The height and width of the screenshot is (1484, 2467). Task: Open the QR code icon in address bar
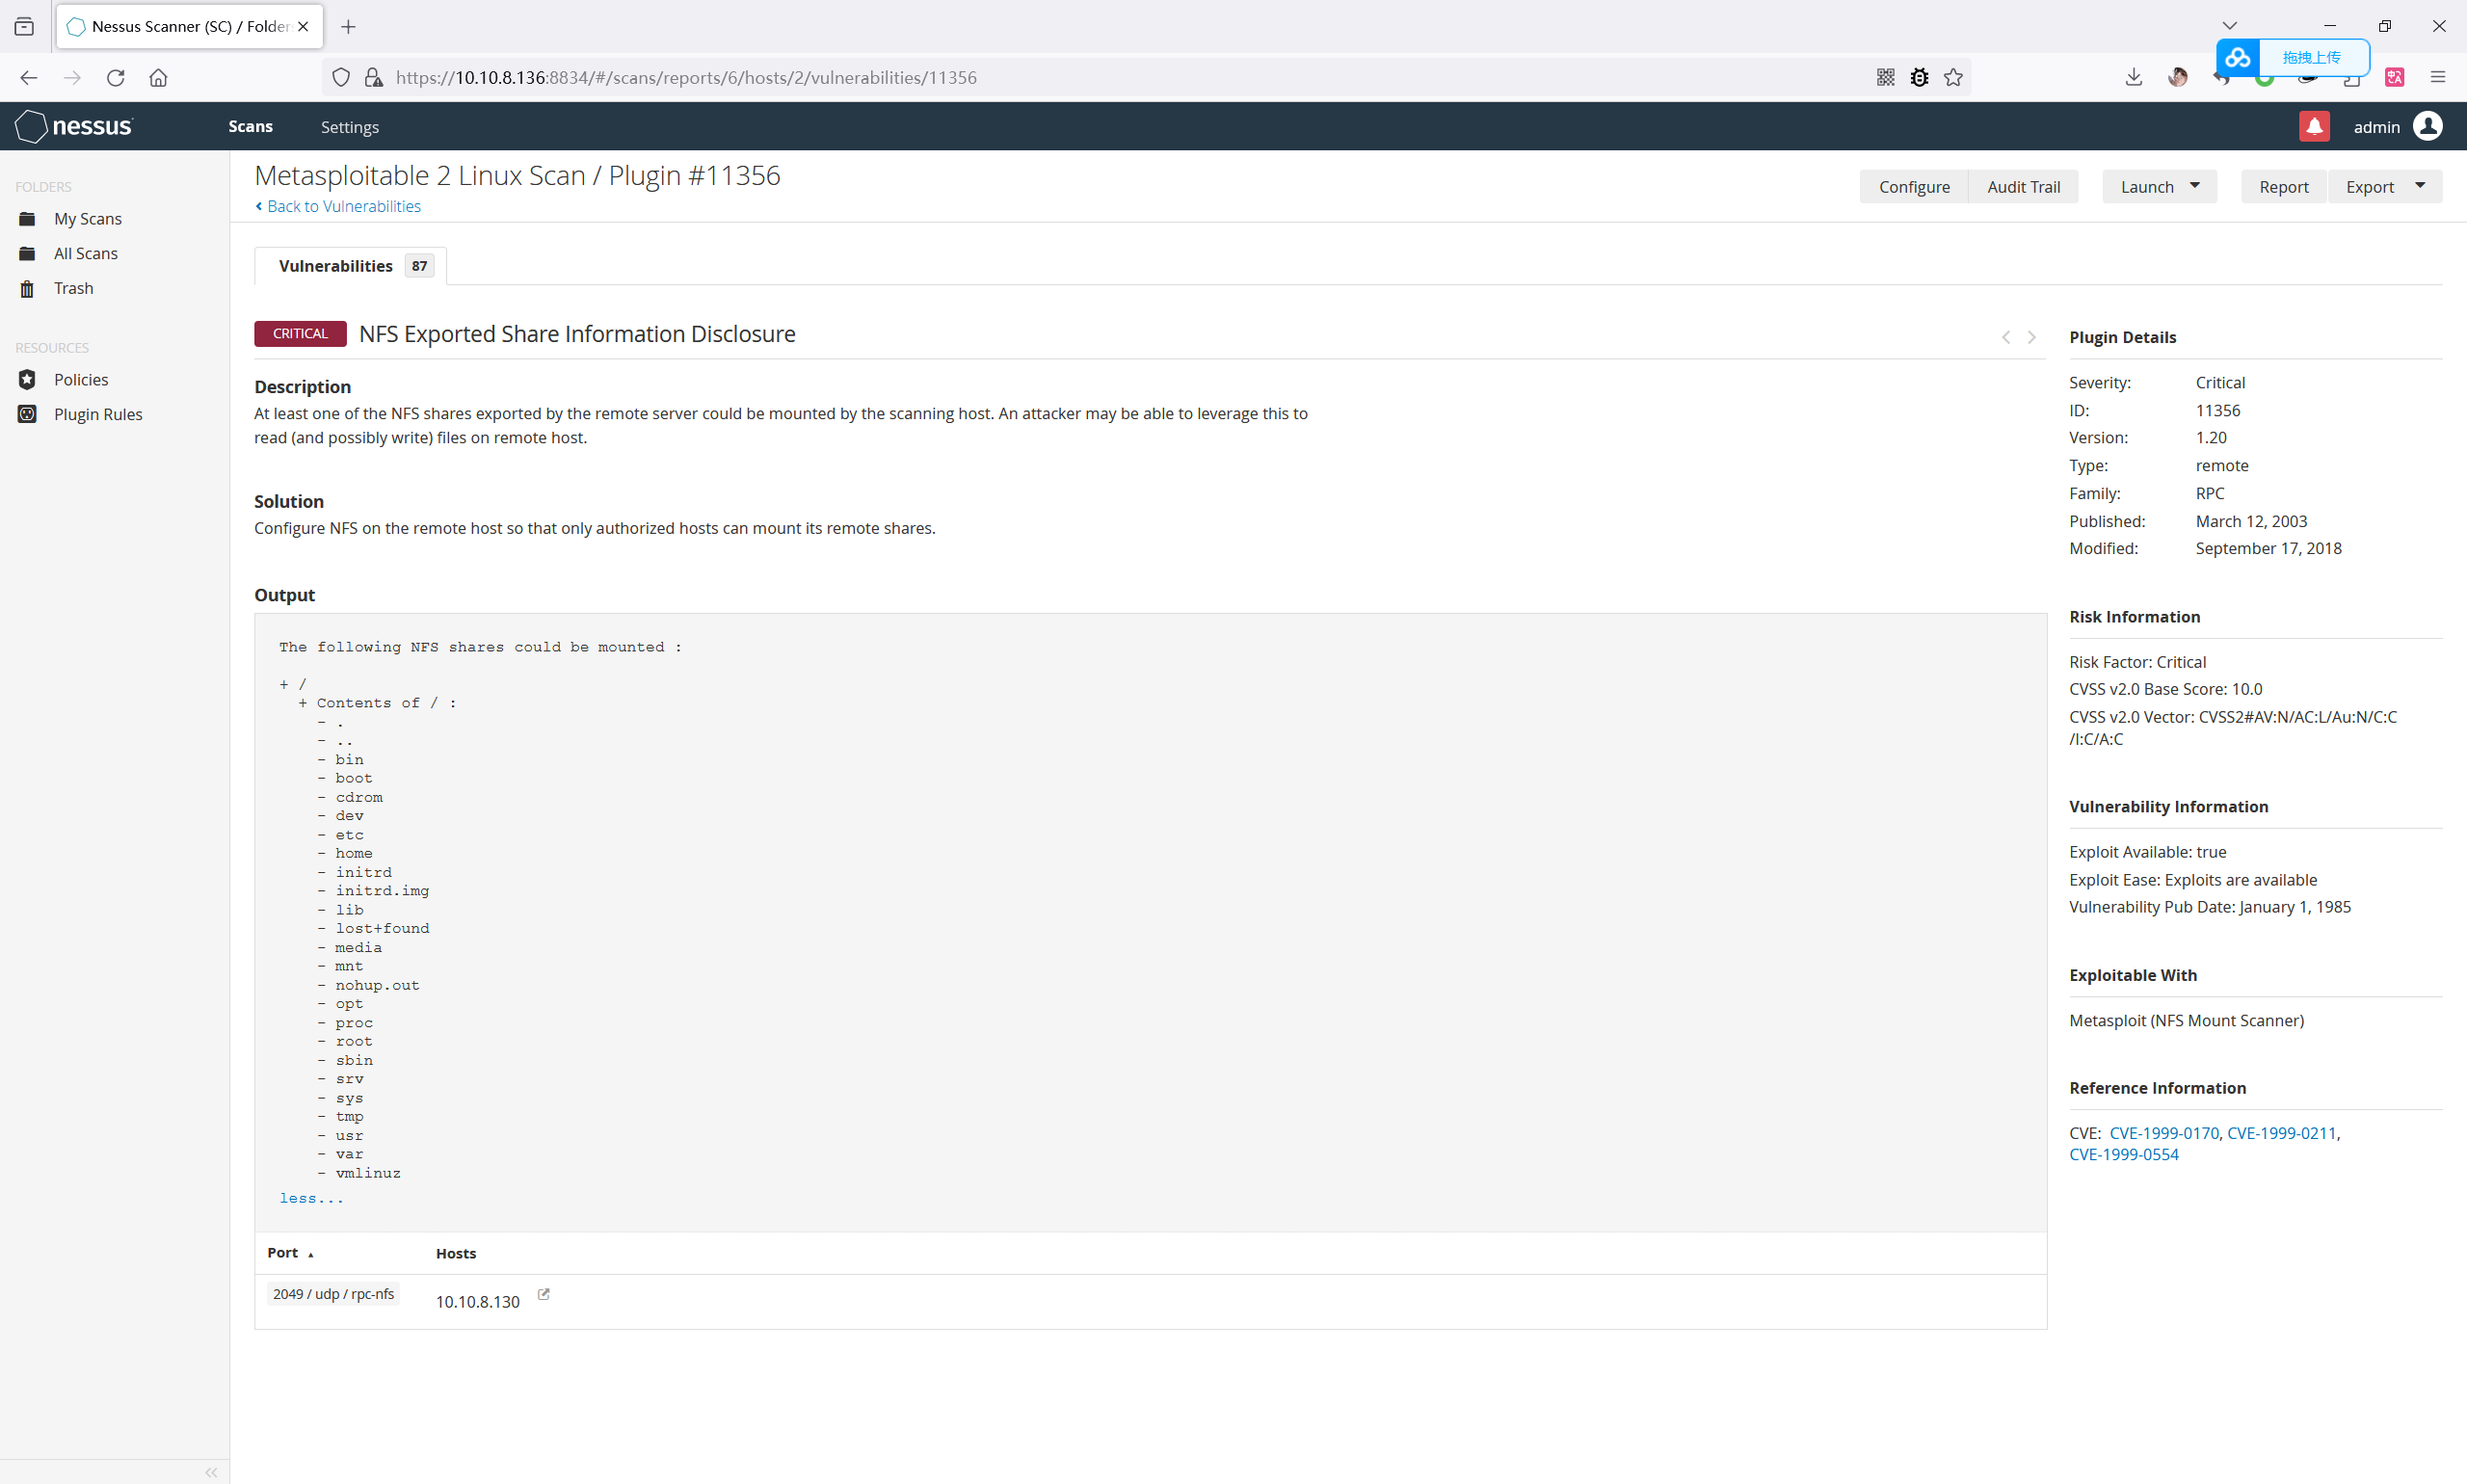click(1885, 77)
